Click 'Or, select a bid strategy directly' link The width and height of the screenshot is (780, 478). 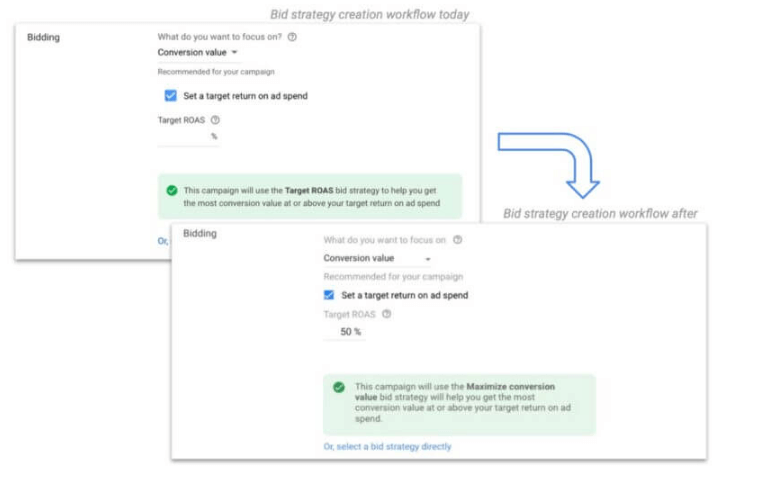coord(387,447)
